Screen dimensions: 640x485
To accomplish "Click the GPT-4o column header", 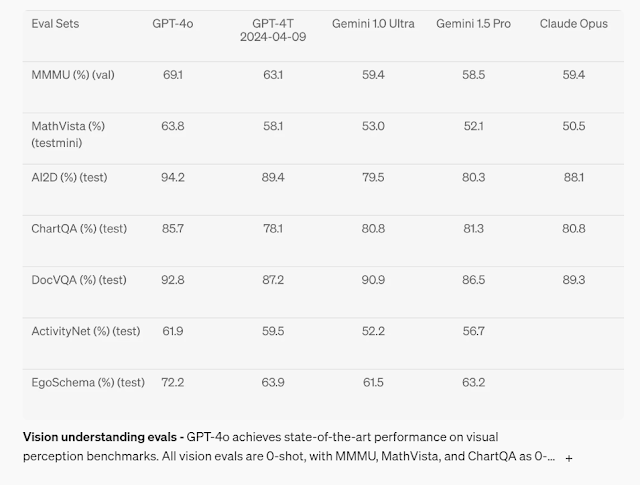I will pyautogui.click(x=173, y=24).
